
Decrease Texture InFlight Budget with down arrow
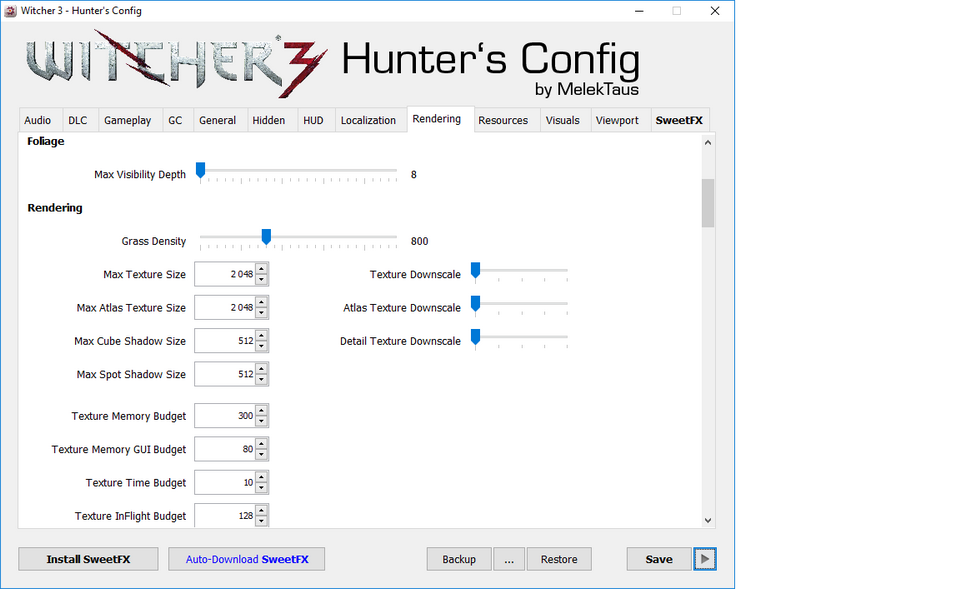(261, 521)
